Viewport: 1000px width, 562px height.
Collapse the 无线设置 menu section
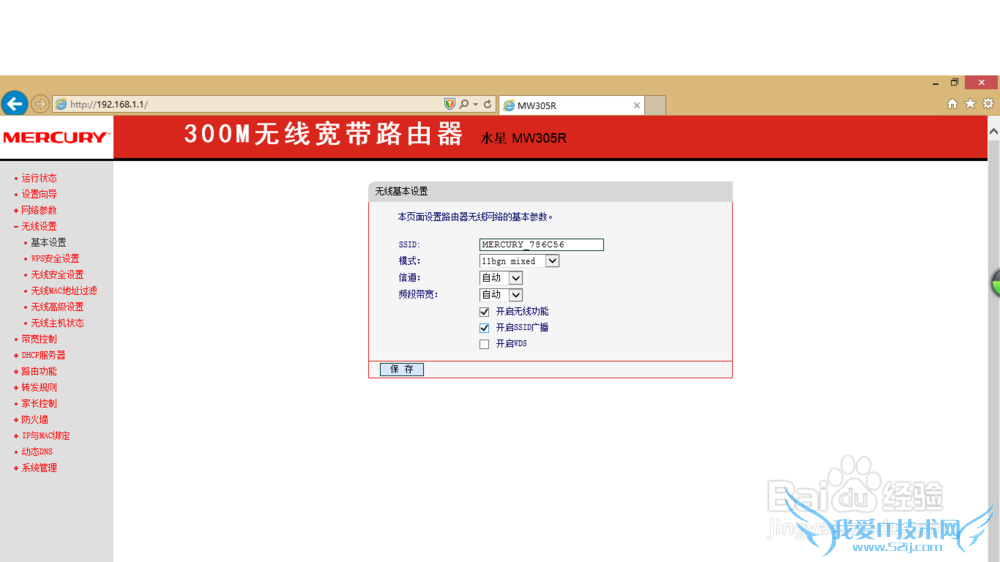[39, 226]
